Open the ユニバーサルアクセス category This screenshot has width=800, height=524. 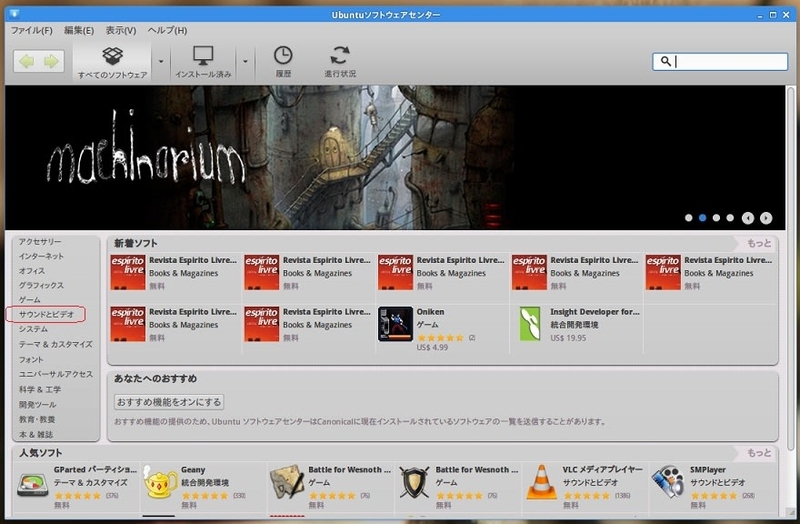click(56, 374)
